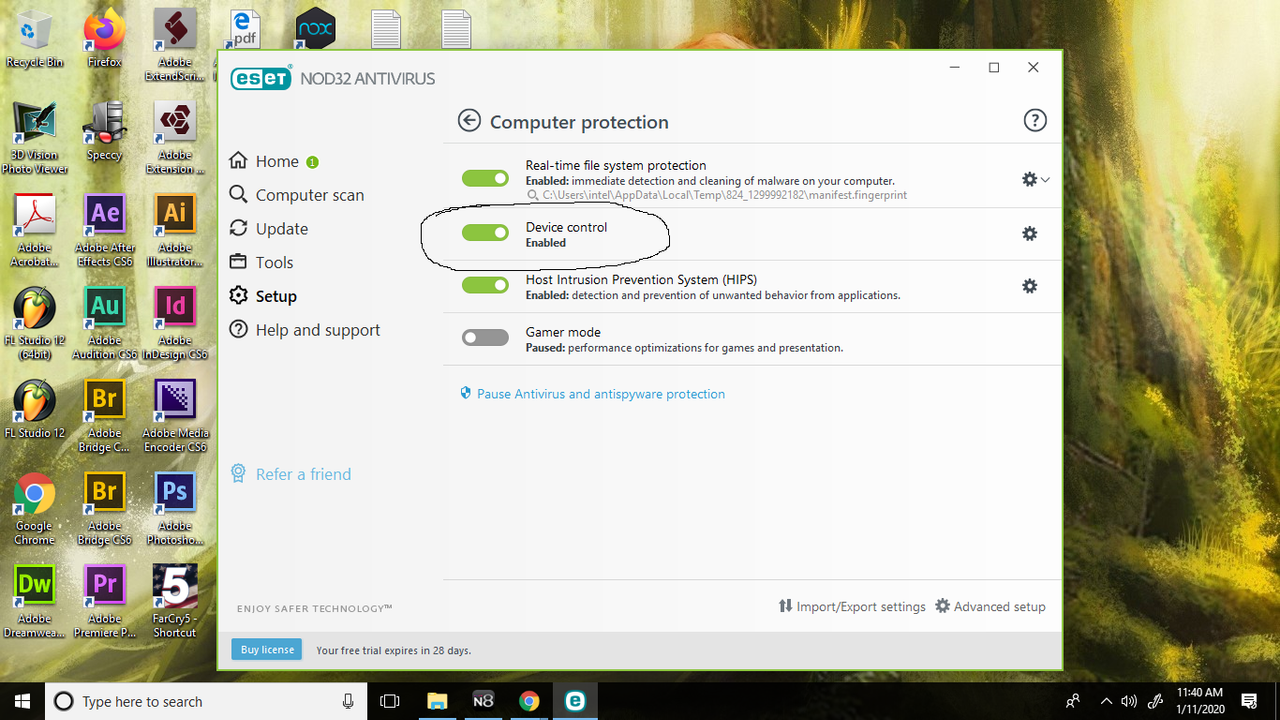Select the Adobe Acrobat desktop icon
The image size is (1280, 720).
pos(34,231)
